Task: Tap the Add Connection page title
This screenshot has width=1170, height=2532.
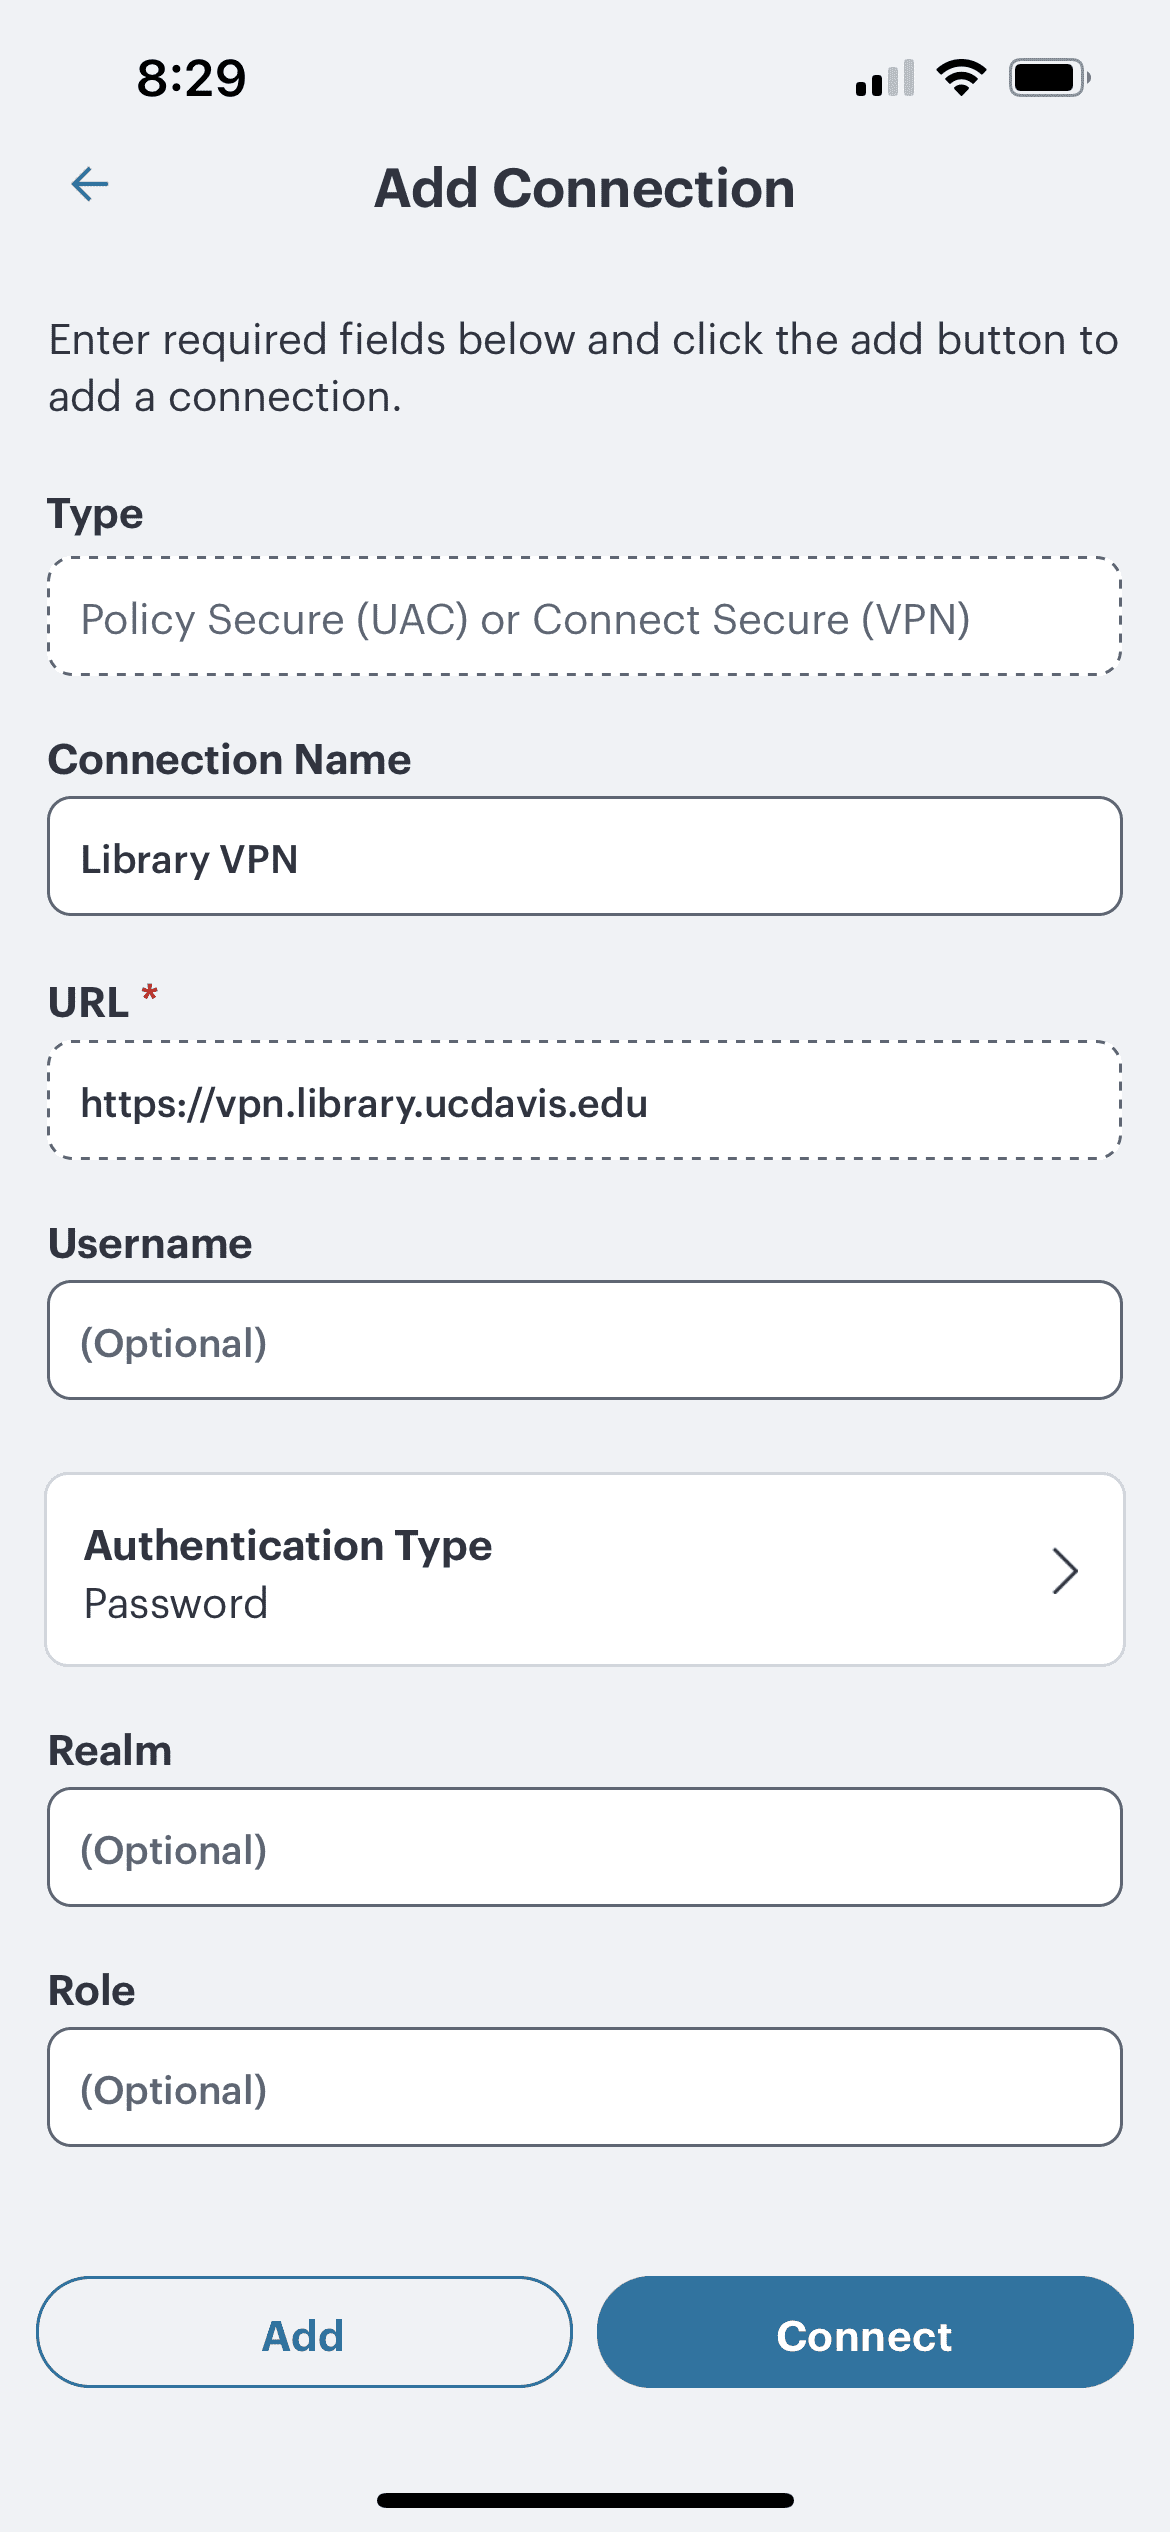Action: coord(585,188)
